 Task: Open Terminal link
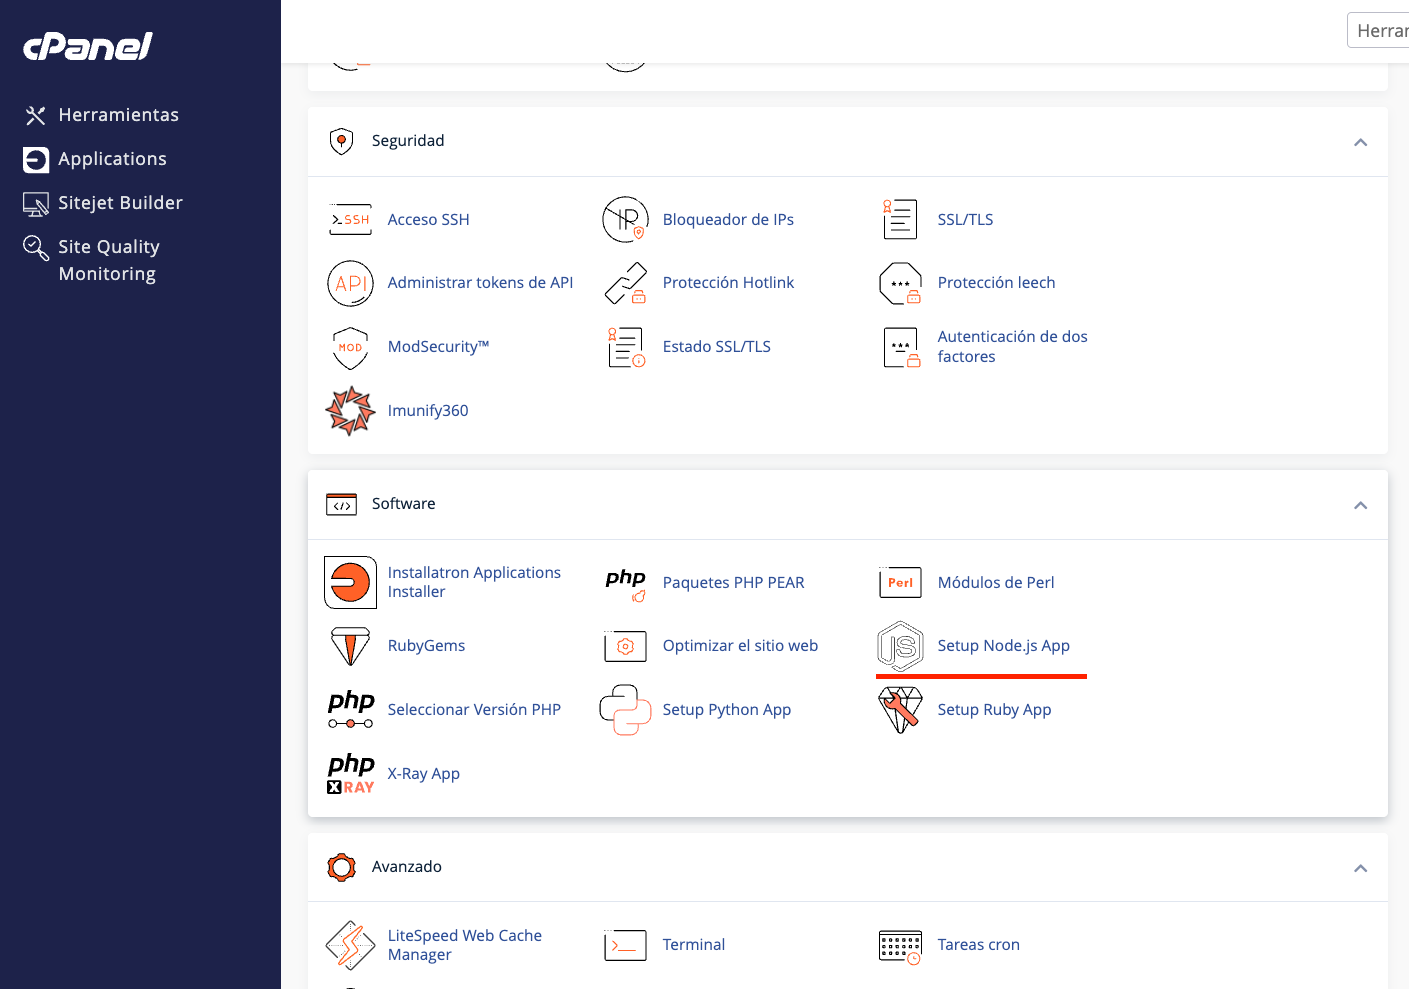click(x=693, y=945)
